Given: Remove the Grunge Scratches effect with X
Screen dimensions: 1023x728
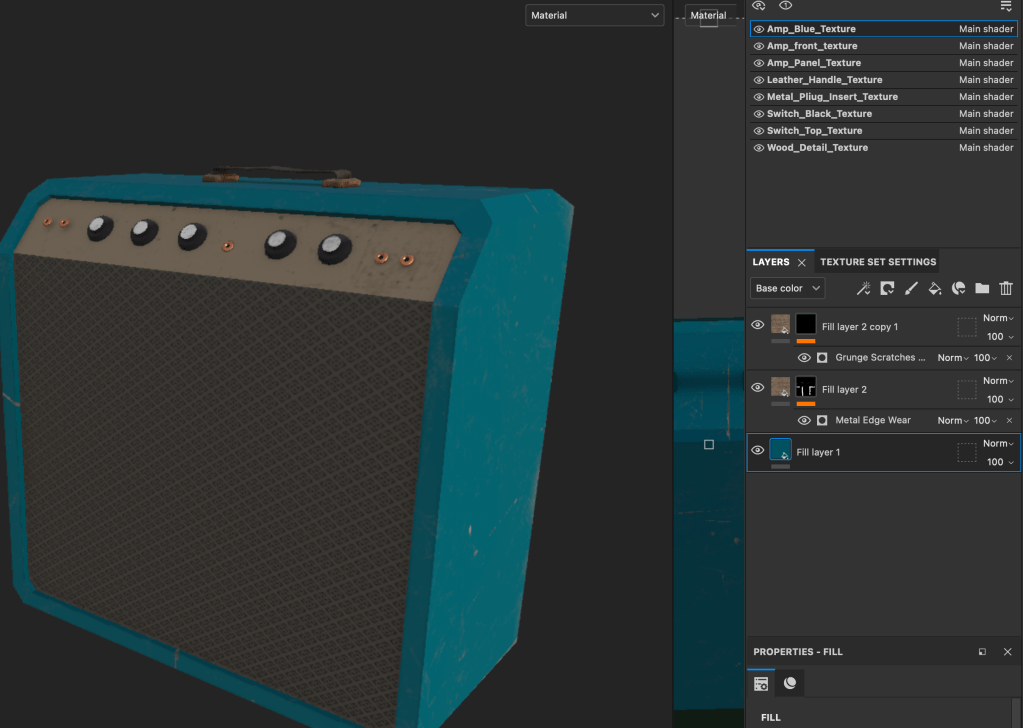Looking at the screenshot, I should (x=1009, y=358).
